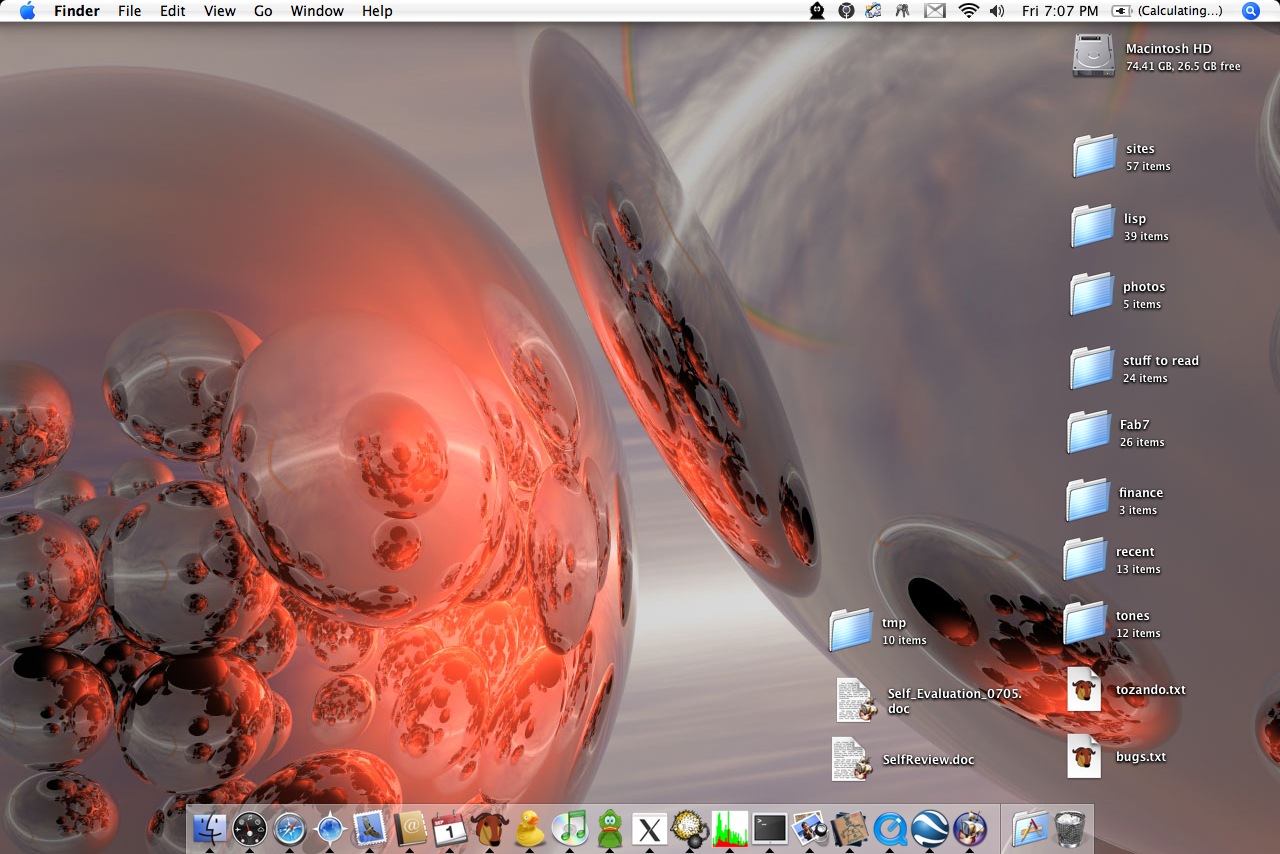Open iPhoto from the Dock
The height and width of the screenshot is (854, 1280).
point(810,828)
